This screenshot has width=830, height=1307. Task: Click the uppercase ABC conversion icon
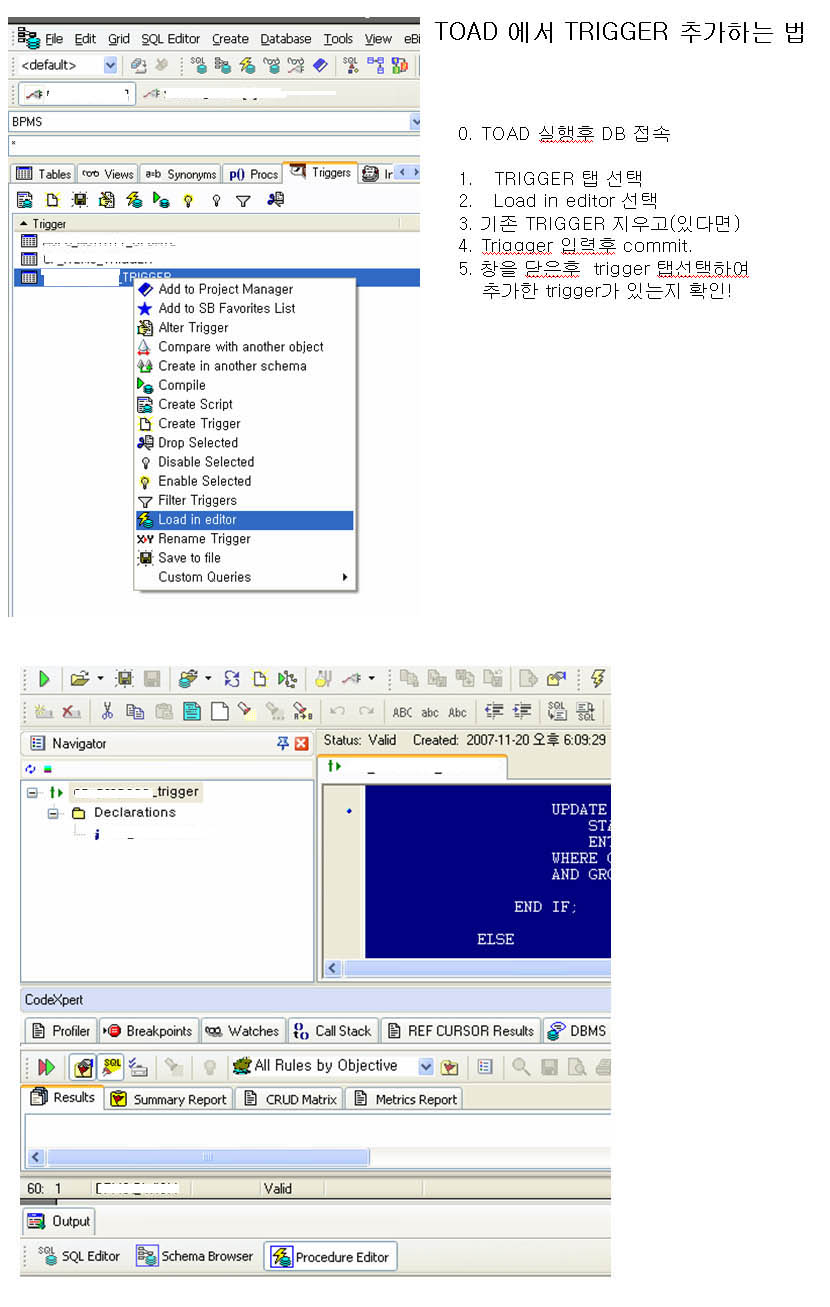pyautogui.click(x=402, y=712)
